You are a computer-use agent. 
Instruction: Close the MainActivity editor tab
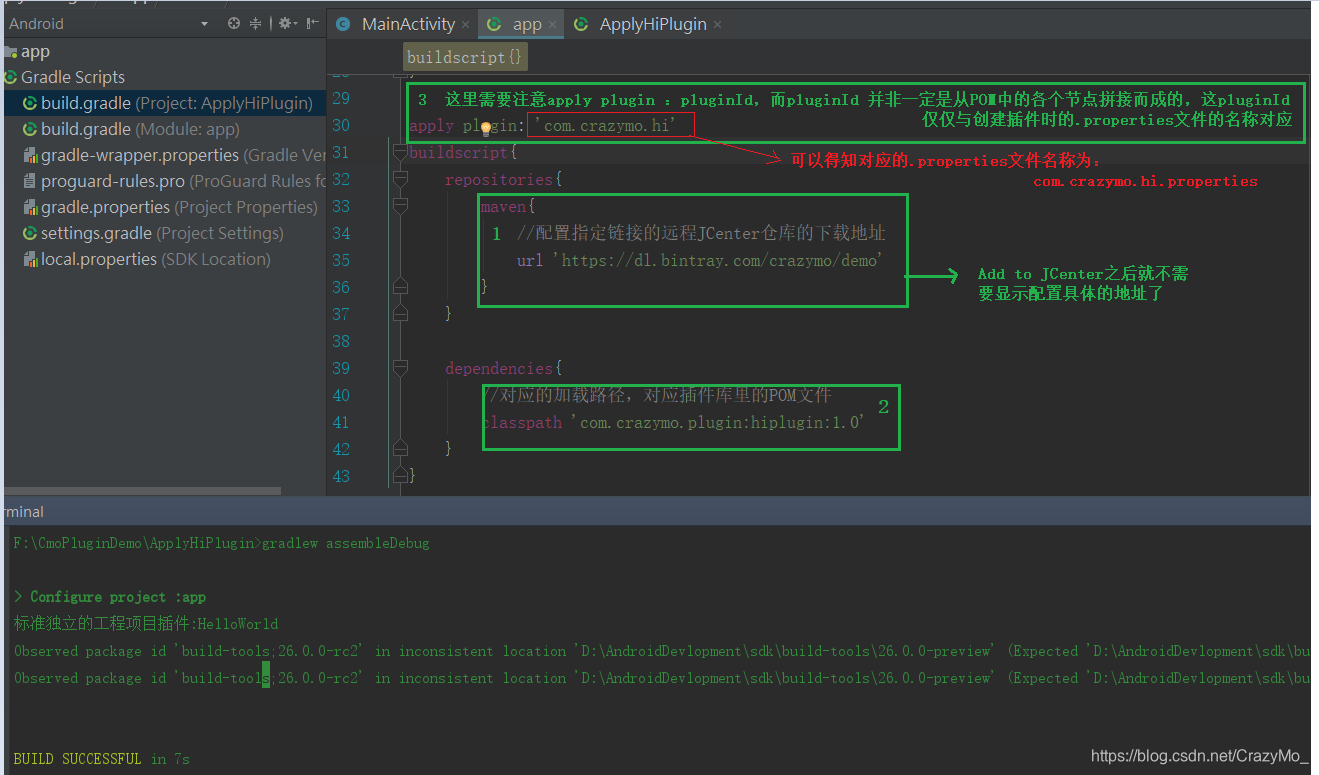click(467, 25)
